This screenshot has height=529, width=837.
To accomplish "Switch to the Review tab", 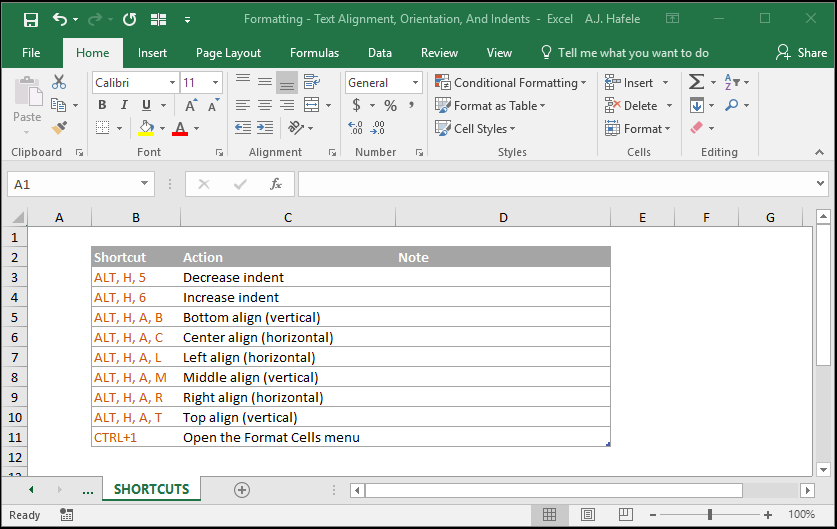I will click(x=439, y=53).
